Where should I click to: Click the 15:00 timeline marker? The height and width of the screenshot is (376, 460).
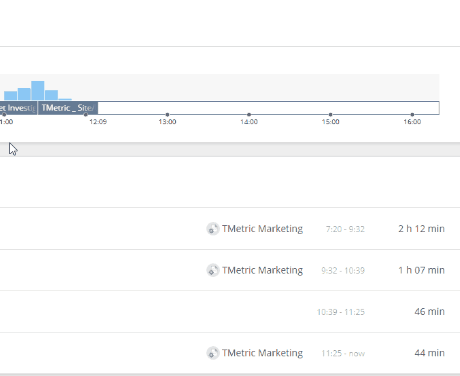point(330,115)
